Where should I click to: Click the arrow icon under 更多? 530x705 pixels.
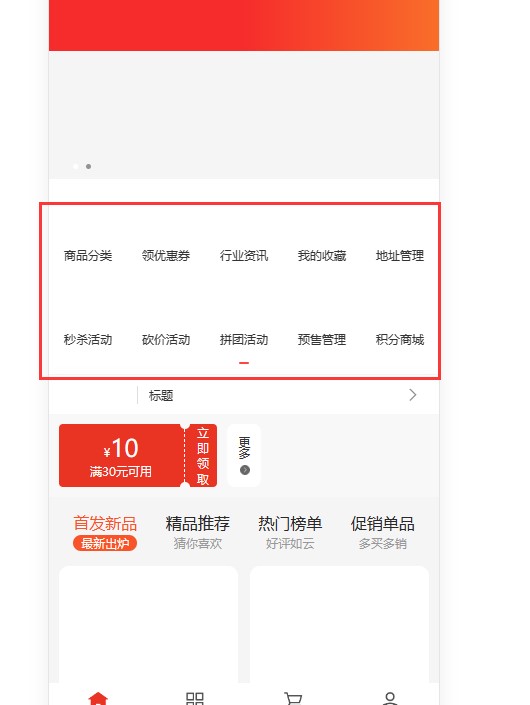[245, 470]
